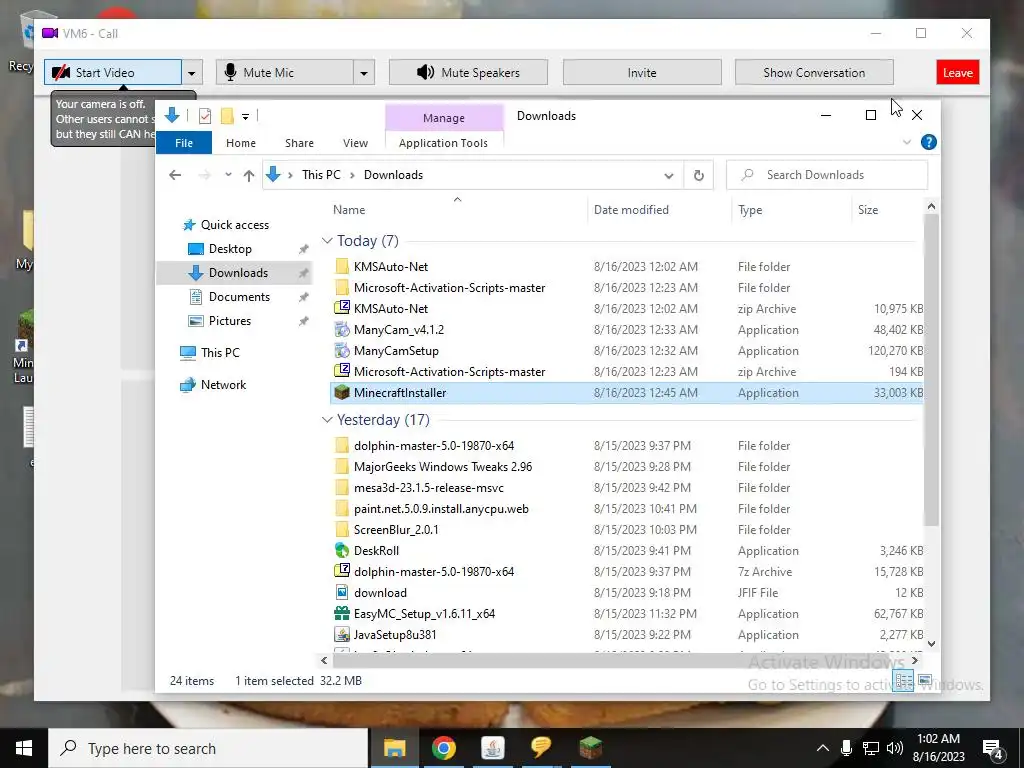The width and height of the screenshot is (1024, 768).
Task: Open Explorer Help icon
Action: (x=929, y=142)
